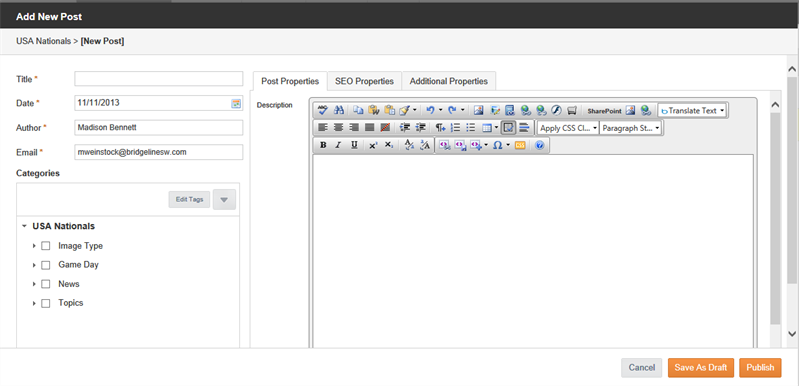Expand the Image Type tree node
799x386 pixels.
pyautogui.click(x=34, y=246)
